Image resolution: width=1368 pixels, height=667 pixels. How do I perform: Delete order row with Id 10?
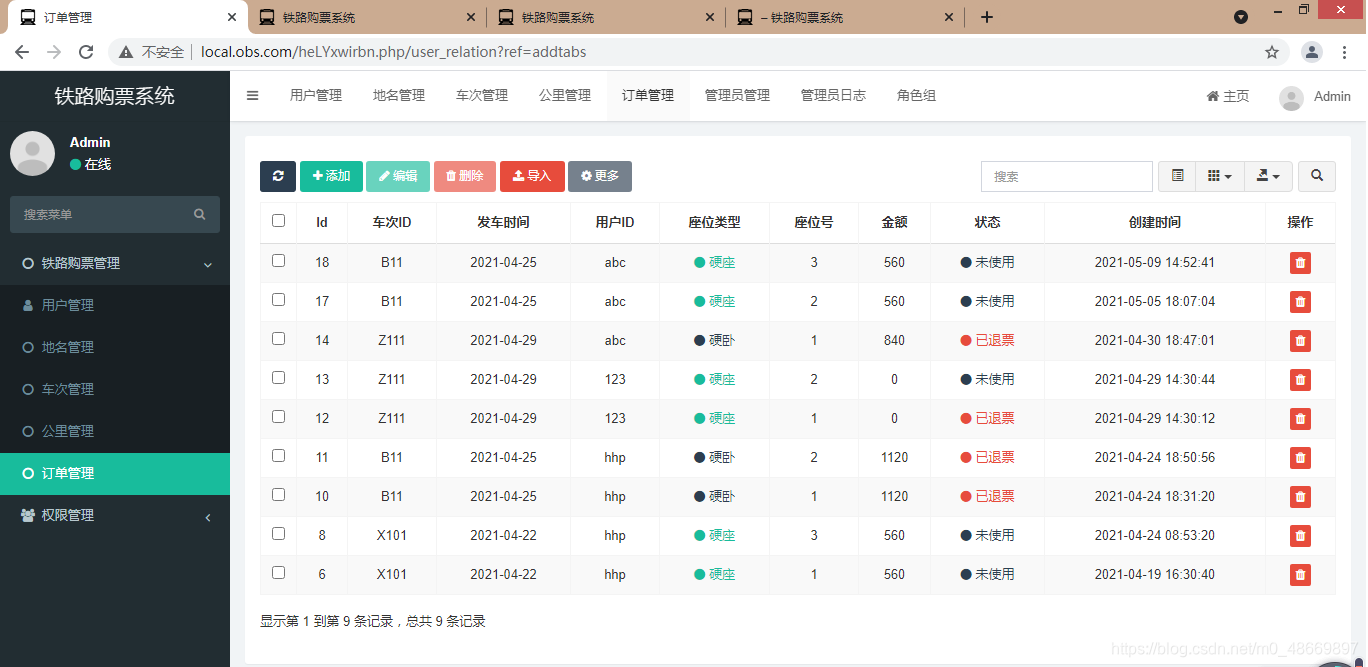coord(1300,497)
